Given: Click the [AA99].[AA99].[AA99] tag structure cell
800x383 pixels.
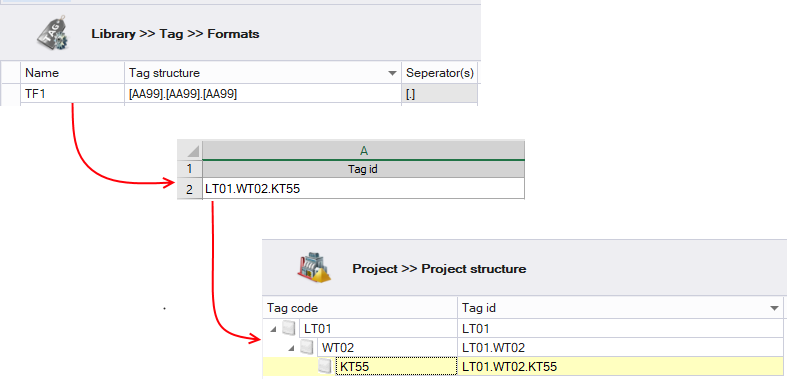Looking at the screenshot, I should (x=263, y=94).
